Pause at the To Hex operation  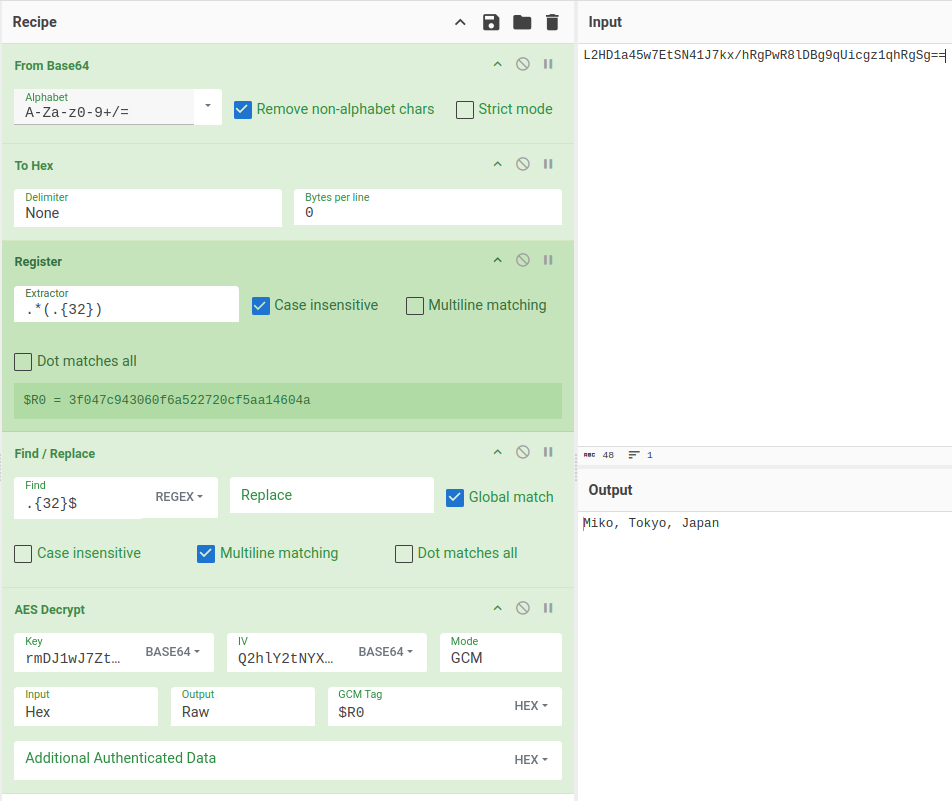tap(548, 164)
